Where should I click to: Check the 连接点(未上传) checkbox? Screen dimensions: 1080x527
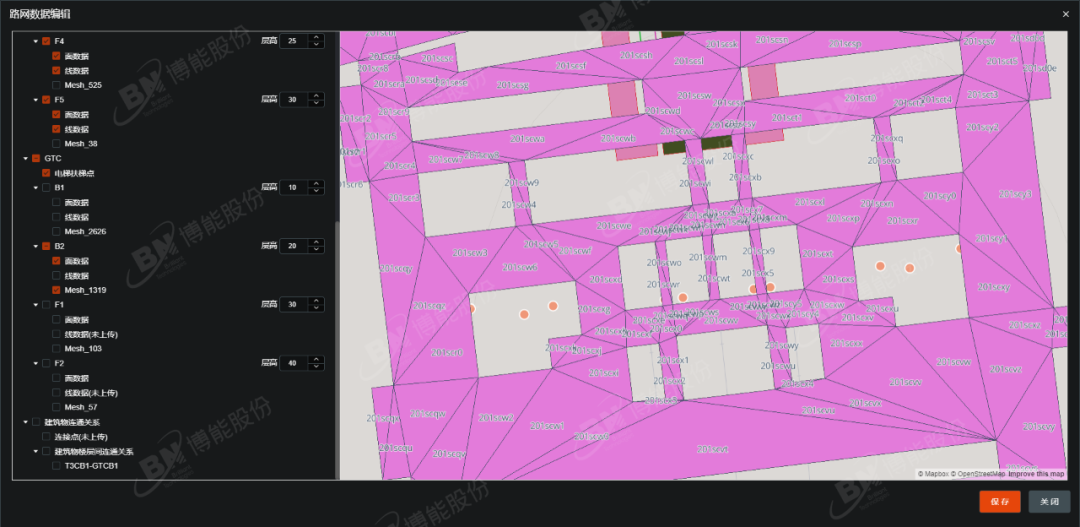[x=46, y=436]
